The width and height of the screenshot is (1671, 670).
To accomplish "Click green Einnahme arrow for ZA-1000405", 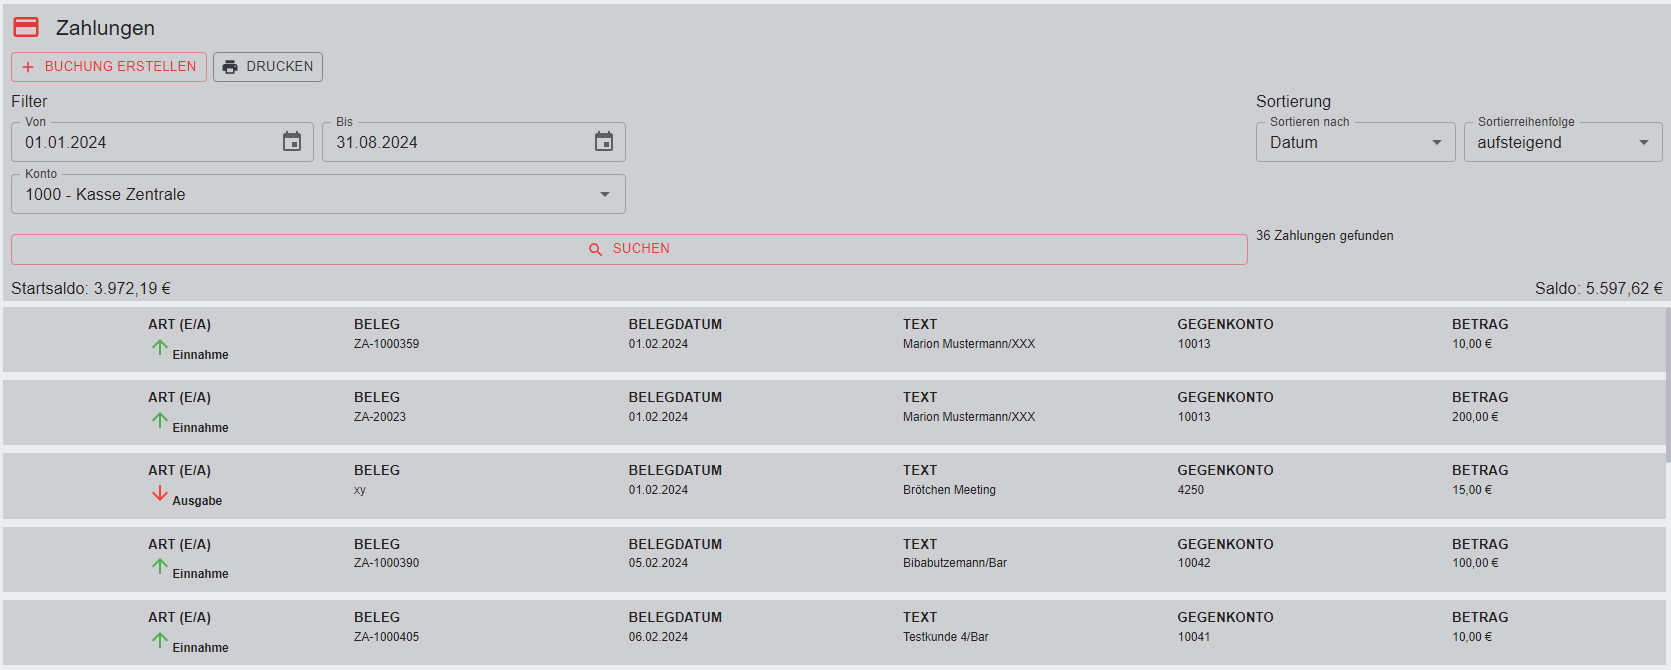I will click(160, 640).
